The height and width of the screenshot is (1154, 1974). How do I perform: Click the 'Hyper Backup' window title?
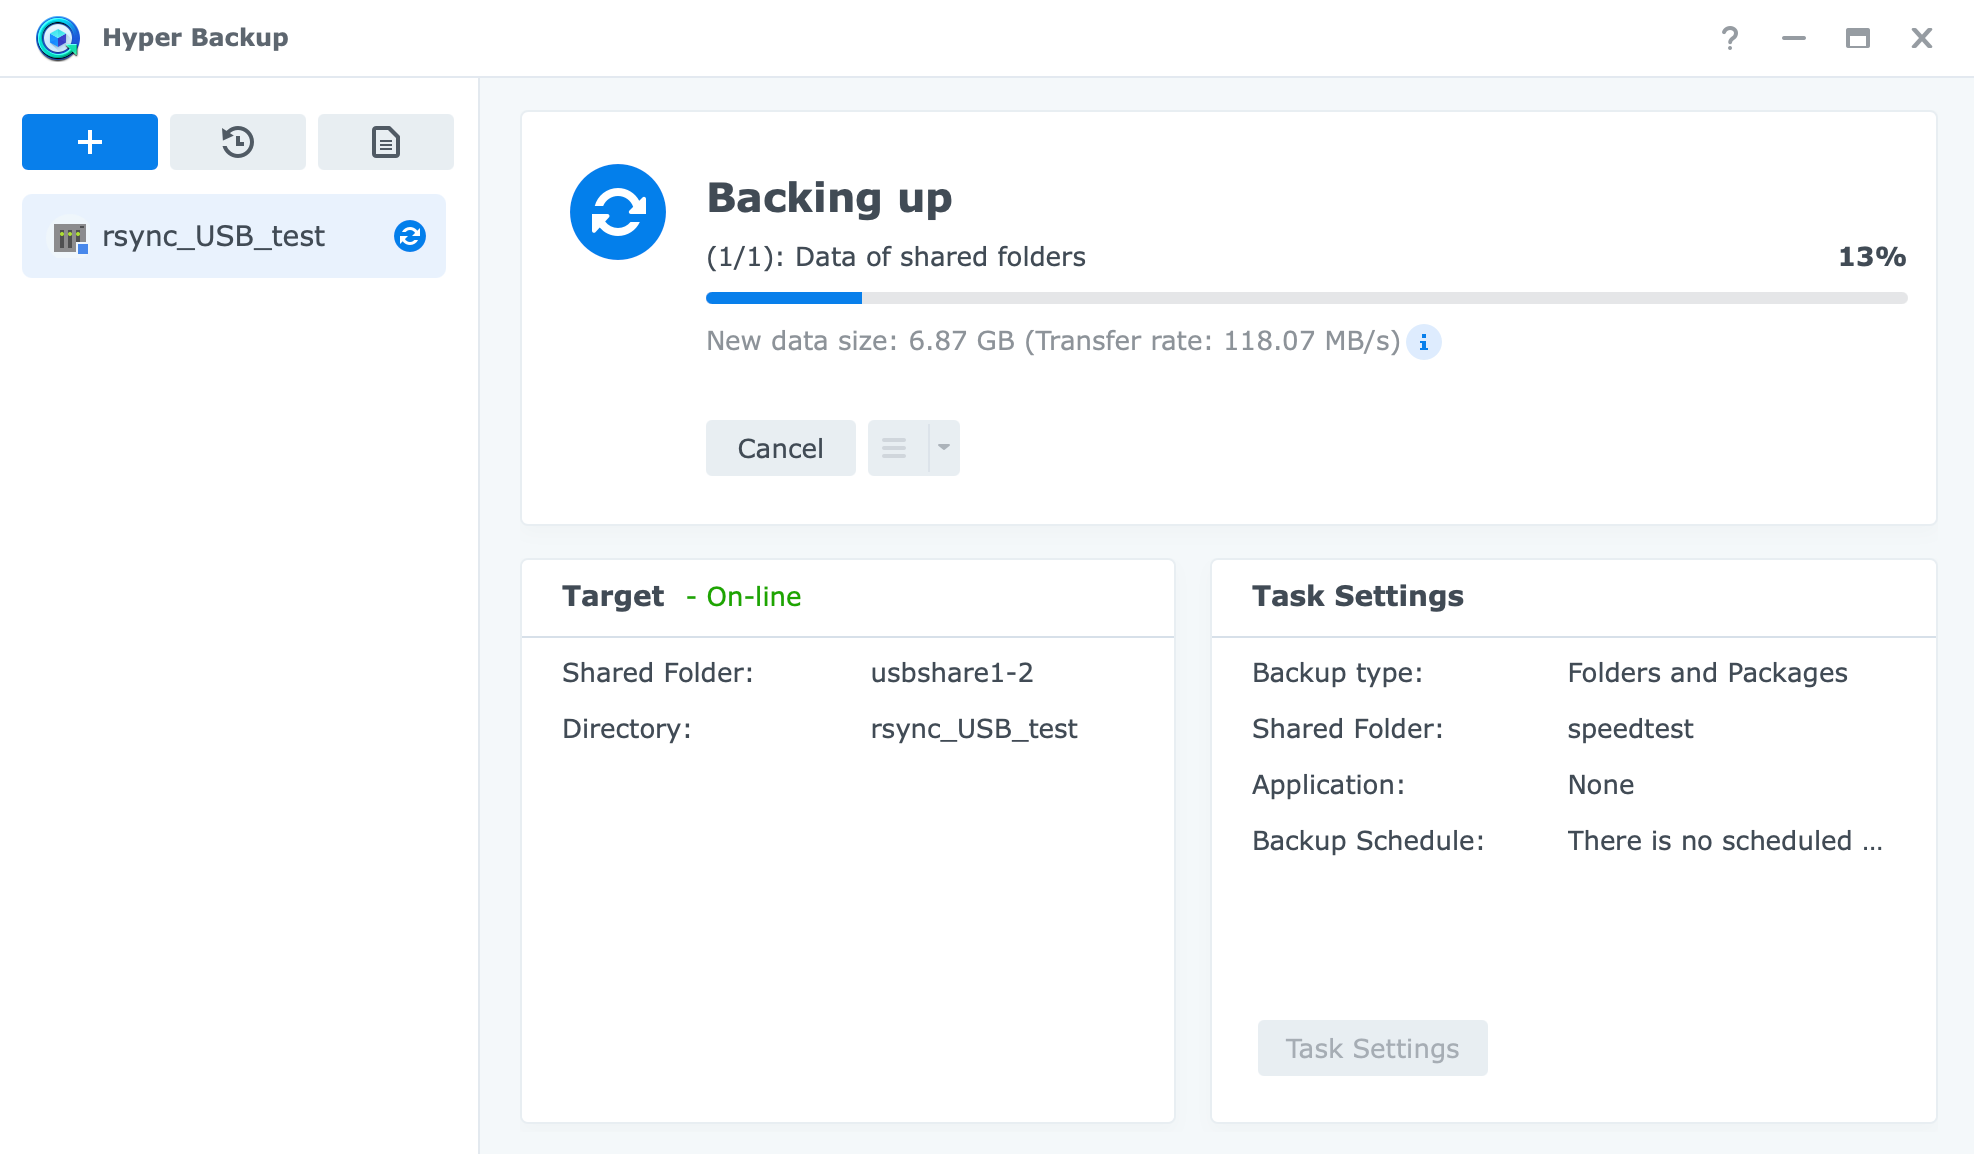pyautogui.click(x=195, y=38)
